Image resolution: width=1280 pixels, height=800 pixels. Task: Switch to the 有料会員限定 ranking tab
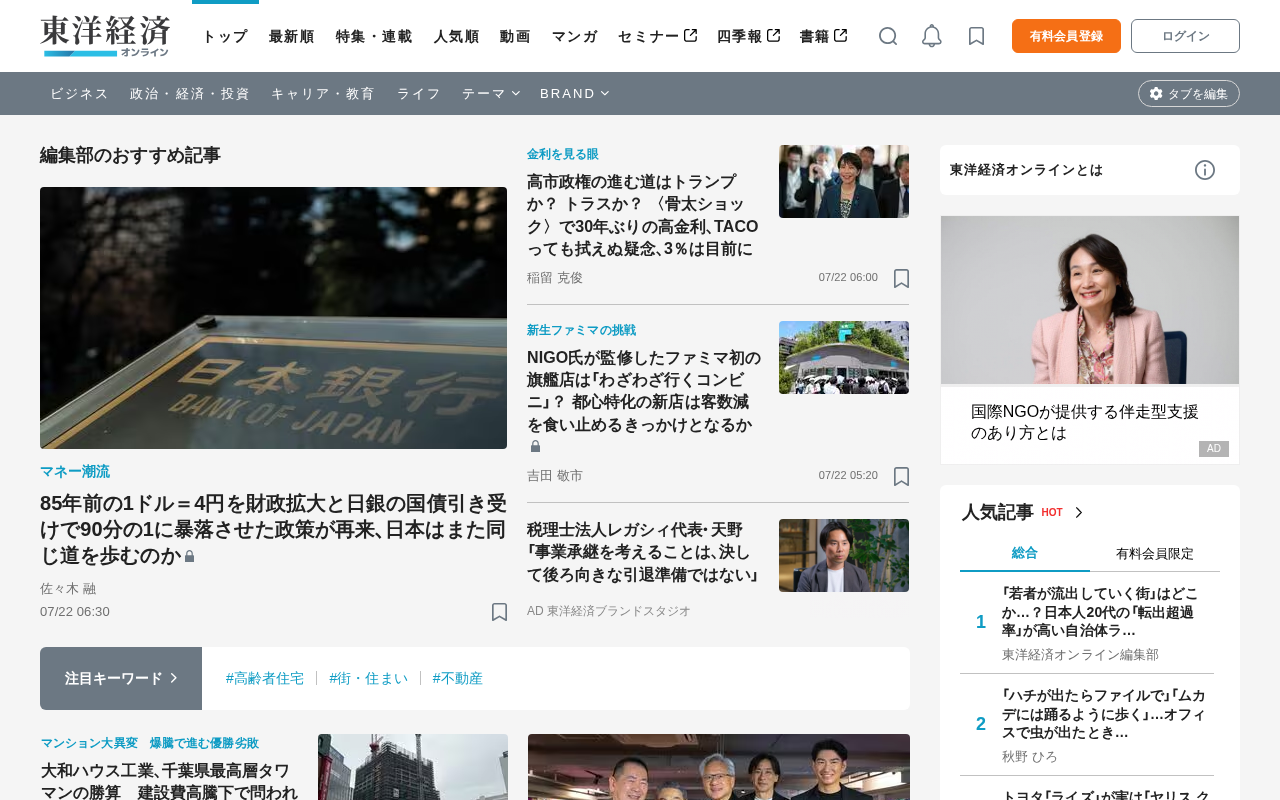point(1155,553)
